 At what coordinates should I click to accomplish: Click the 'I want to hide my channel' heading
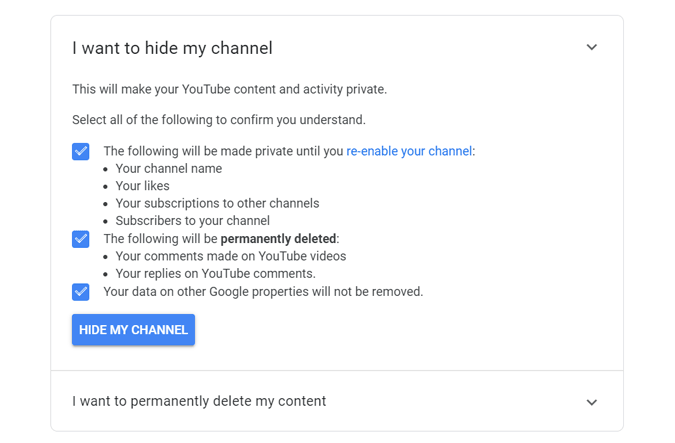(172, 48)
